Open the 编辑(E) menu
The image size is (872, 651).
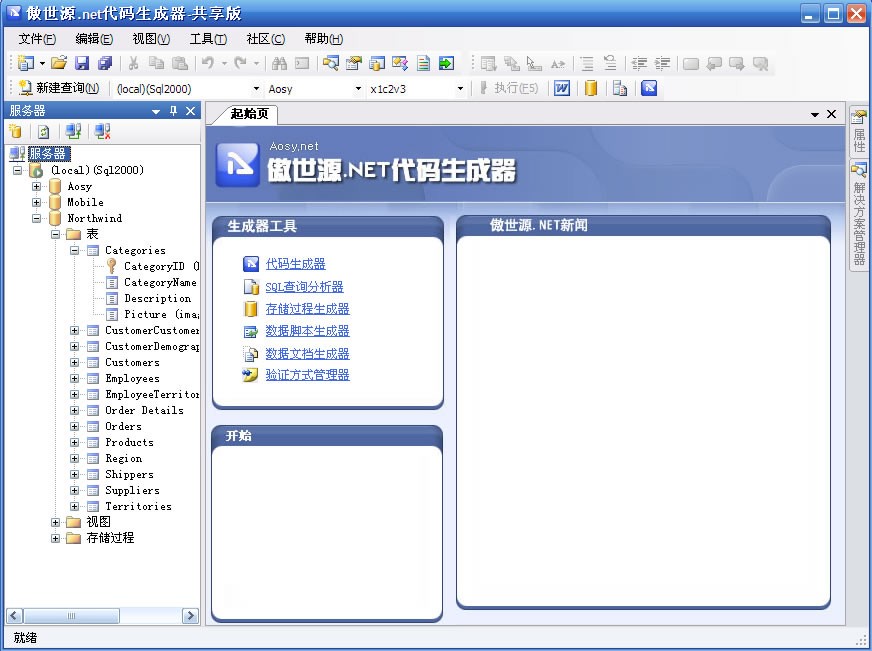(94, 39)
